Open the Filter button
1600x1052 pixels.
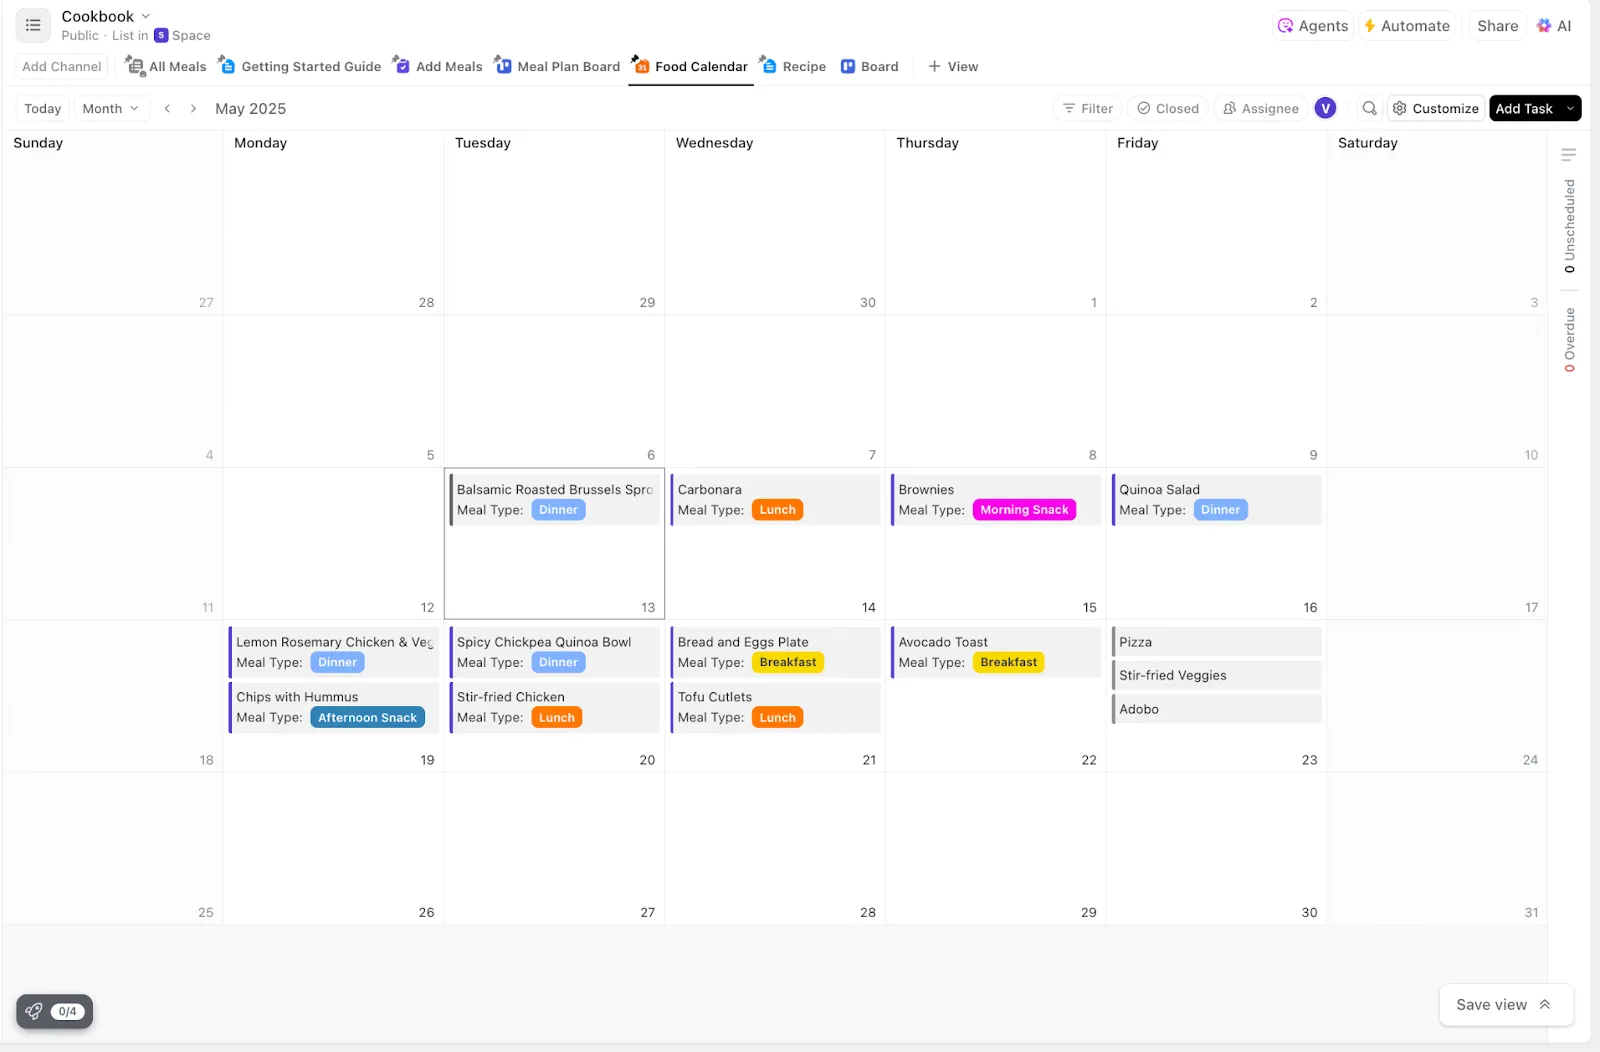pyautogui.click(x=1088, y=108)
